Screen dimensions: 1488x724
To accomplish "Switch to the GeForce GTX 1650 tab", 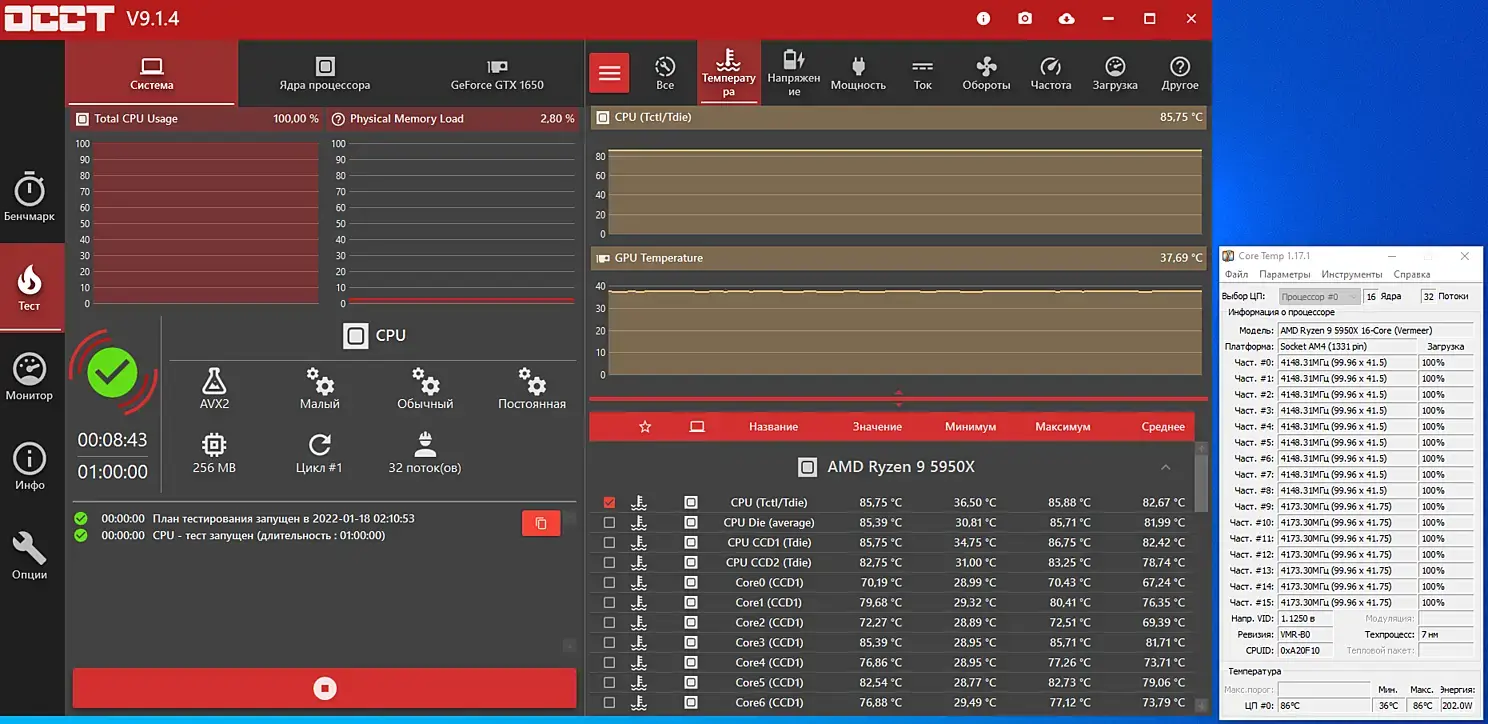I will tap(497, 74).
